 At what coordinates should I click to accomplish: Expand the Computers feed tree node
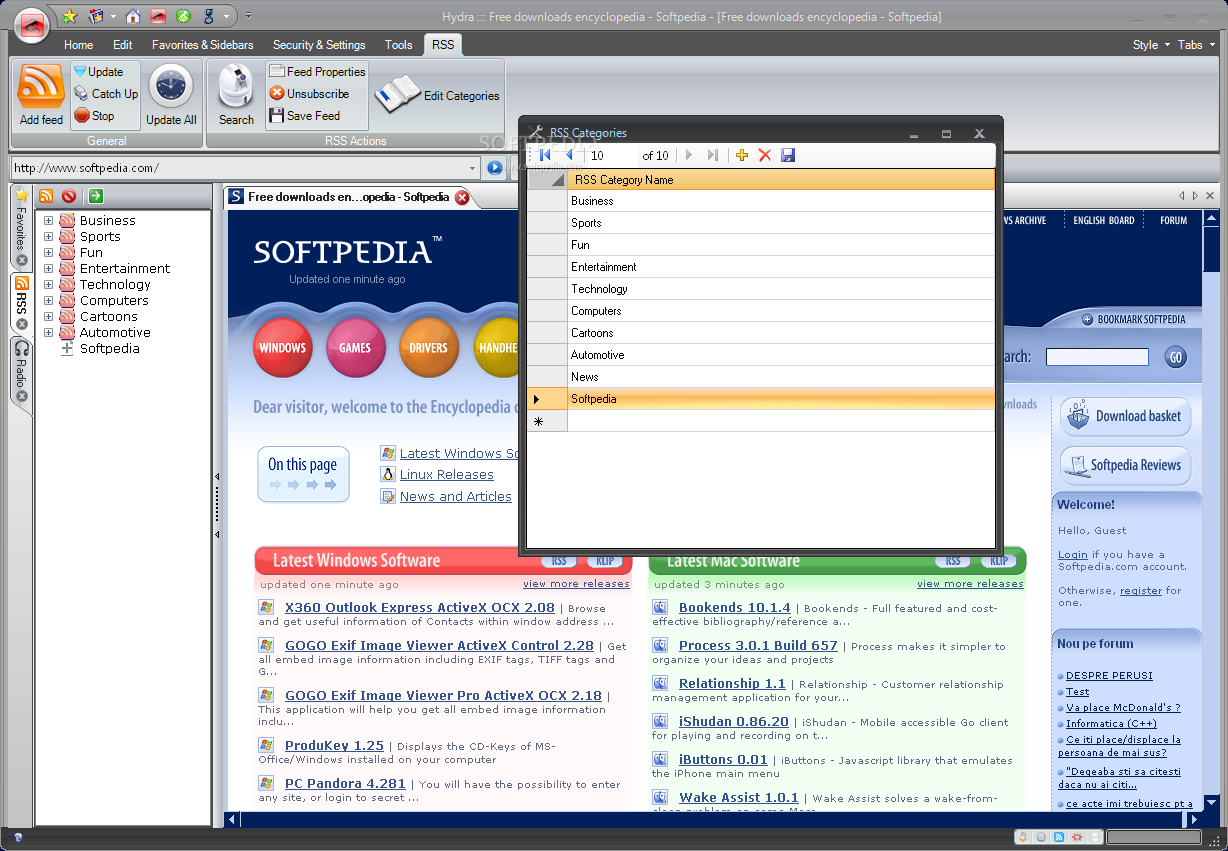48,301
